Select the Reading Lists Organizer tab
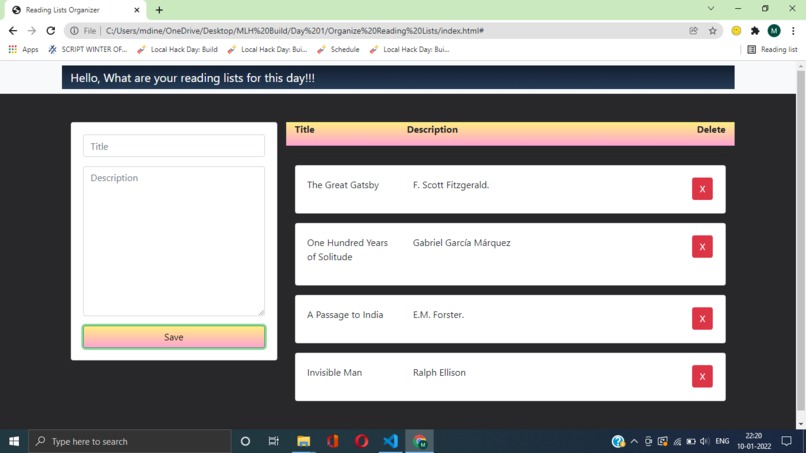The image size is (806, 453). (75, 10)
